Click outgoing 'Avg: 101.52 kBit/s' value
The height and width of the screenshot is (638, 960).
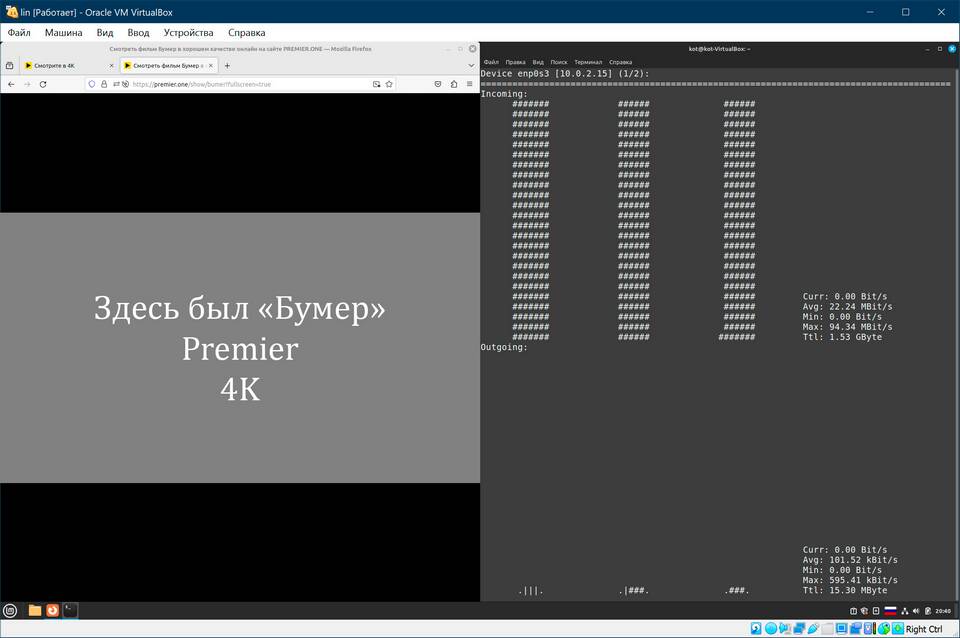[850, 560]
